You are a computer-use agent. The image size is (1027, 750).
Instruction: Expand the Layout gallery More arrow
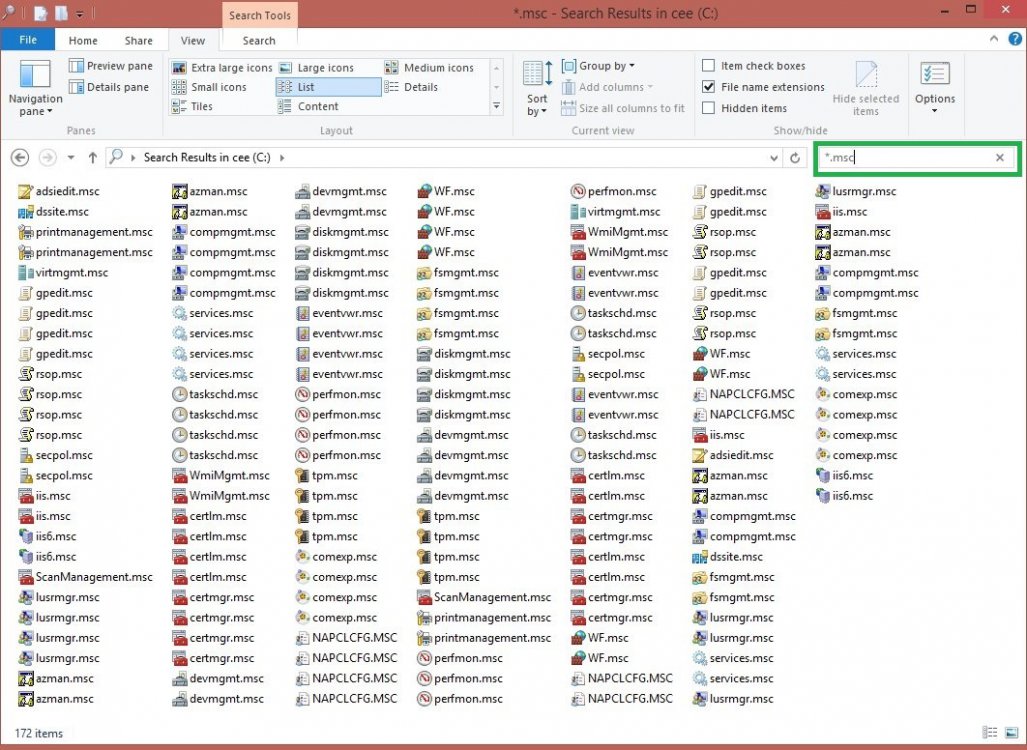point(496,106)
